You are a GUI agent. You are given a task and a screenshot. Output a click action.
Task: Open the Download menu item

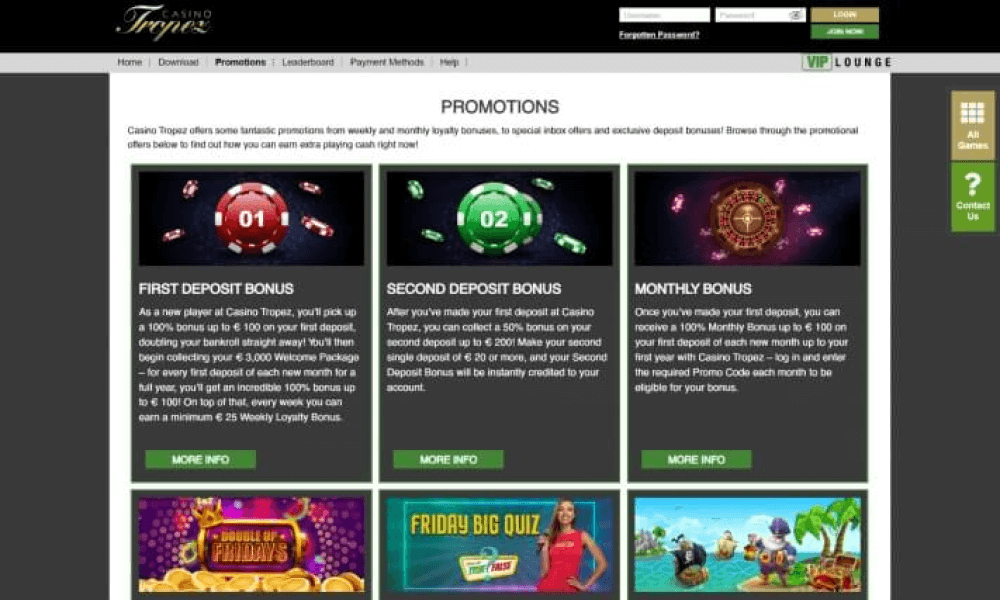(x=178, y=62)
